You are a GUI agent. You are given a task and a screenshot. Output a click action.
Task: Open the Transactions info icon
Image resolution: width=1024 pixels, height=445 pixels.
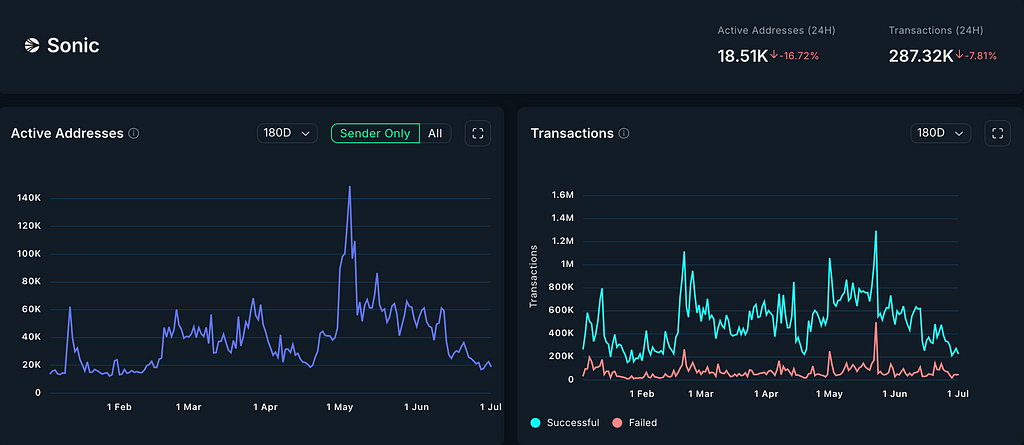(x=624, y=133)
